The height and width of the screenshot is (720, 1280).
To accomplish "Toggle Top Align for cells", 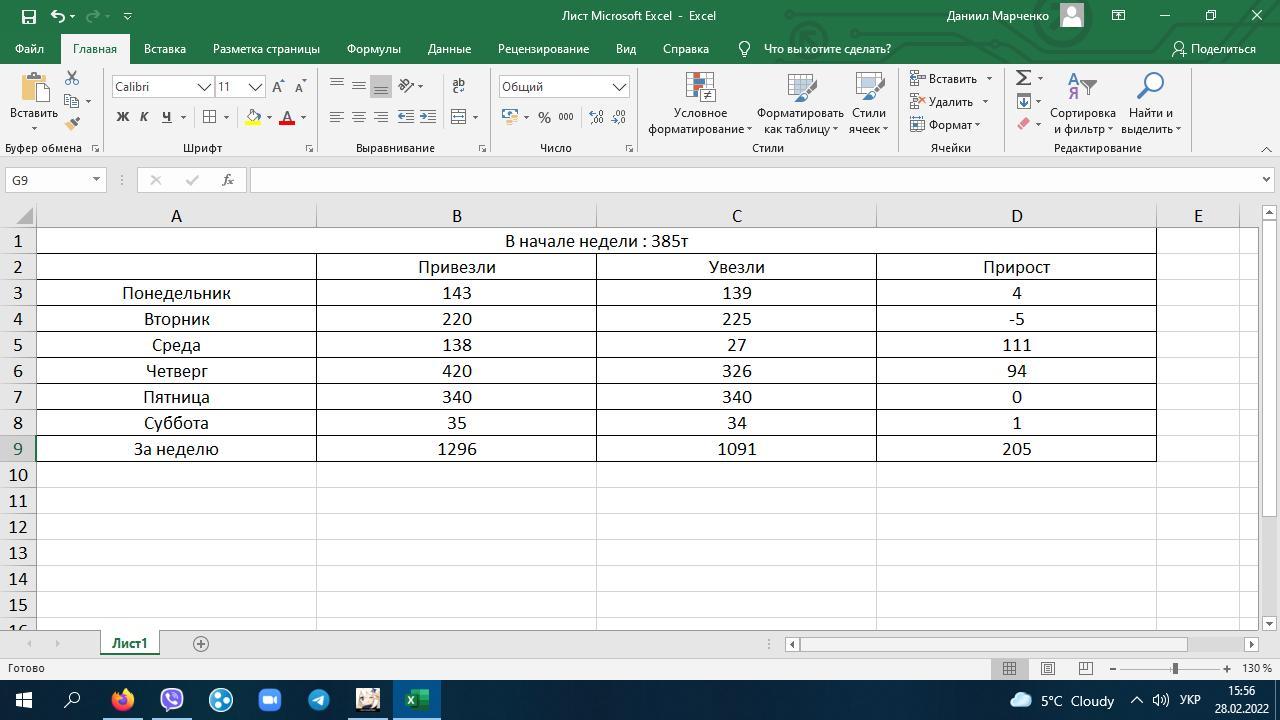I will tap(337, 86).
